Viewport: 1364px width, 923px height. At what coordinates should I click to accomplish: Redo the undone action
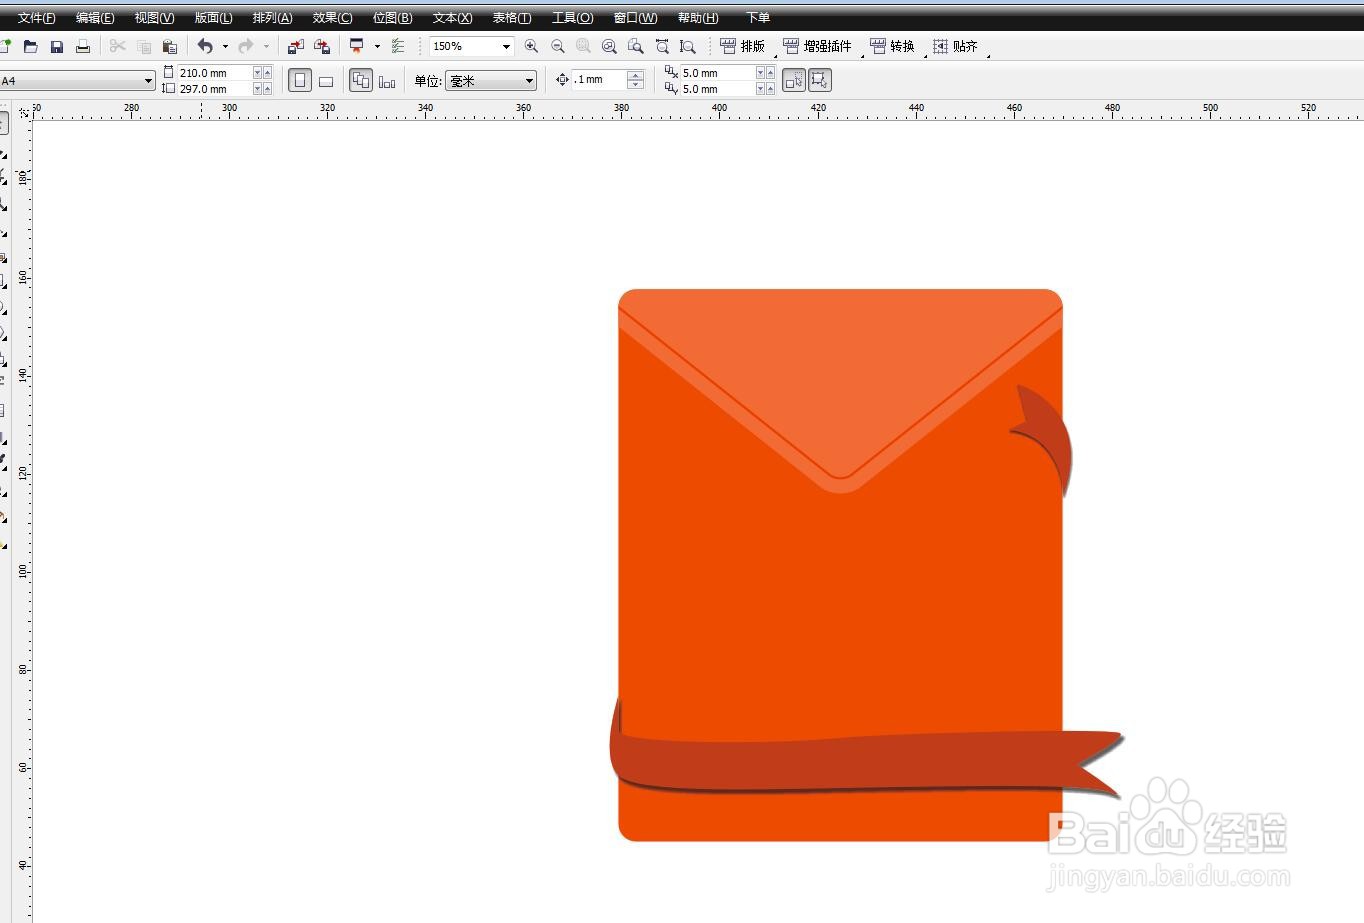click(x=245, y=46)
